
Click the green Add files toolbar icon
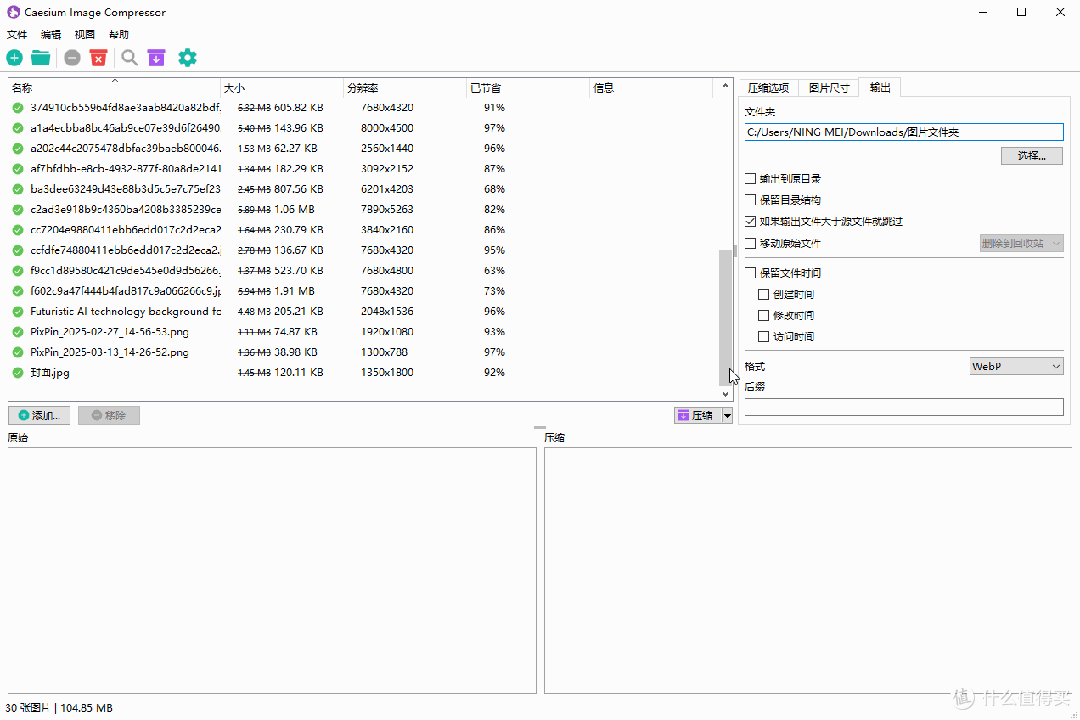pyautogui.click(x=14, y=58)
